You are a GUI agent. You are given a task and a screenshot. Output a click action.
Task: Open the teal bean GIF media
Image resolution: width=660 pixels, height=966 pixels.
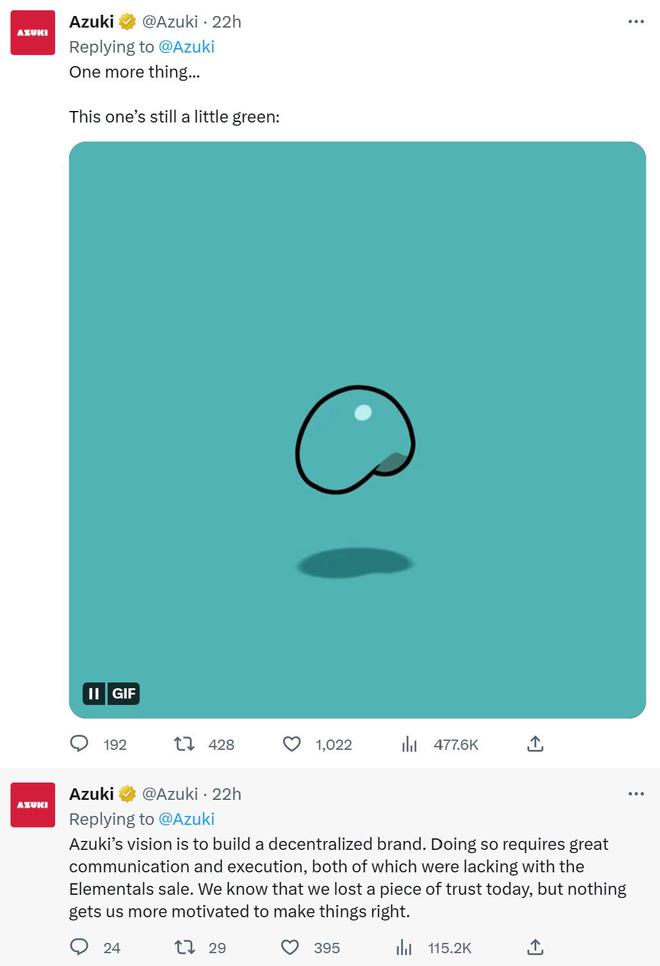point(357,430)
